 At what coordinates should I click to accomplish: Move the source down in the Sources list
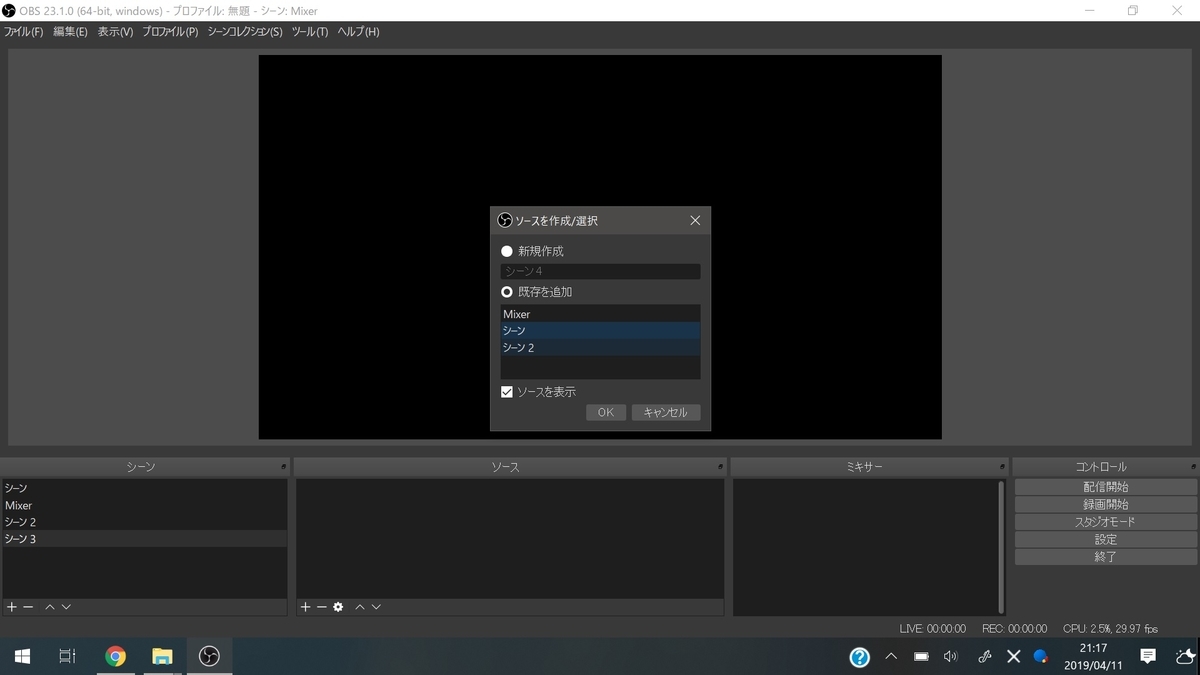pyautogui.click(x=376, y=607)
